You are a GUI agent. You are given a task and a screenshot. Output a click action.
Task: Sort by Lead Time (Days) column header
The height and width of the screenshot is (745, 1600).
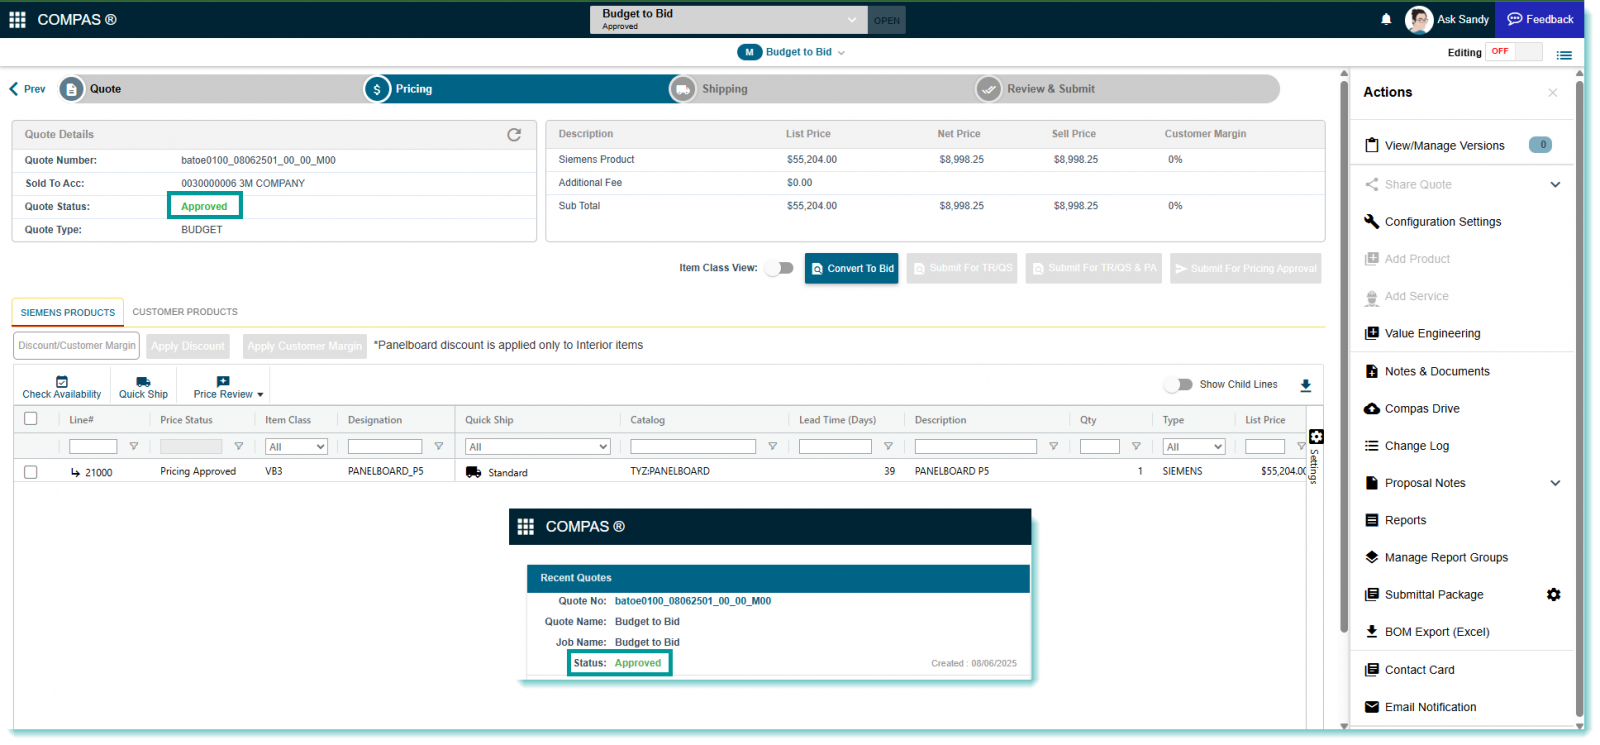point(837,420)
